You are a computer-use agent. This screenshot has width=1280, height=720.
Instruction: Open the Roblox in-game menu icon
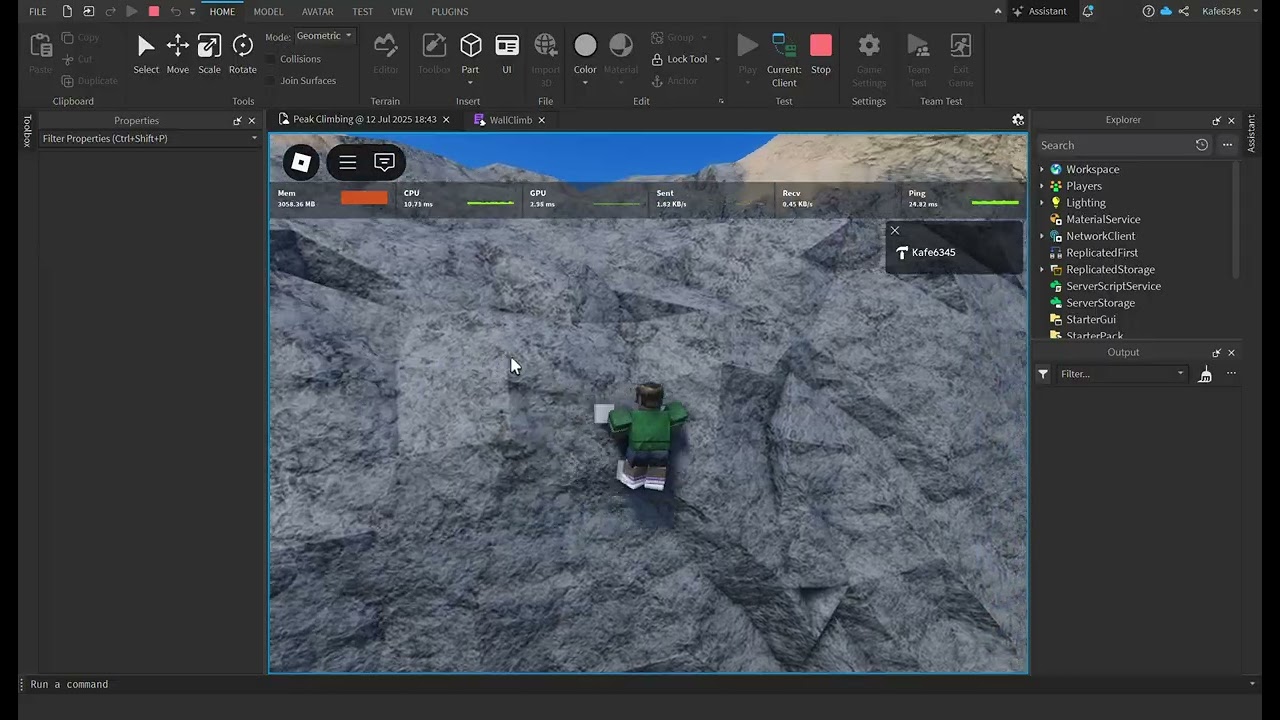pos(301,162)
